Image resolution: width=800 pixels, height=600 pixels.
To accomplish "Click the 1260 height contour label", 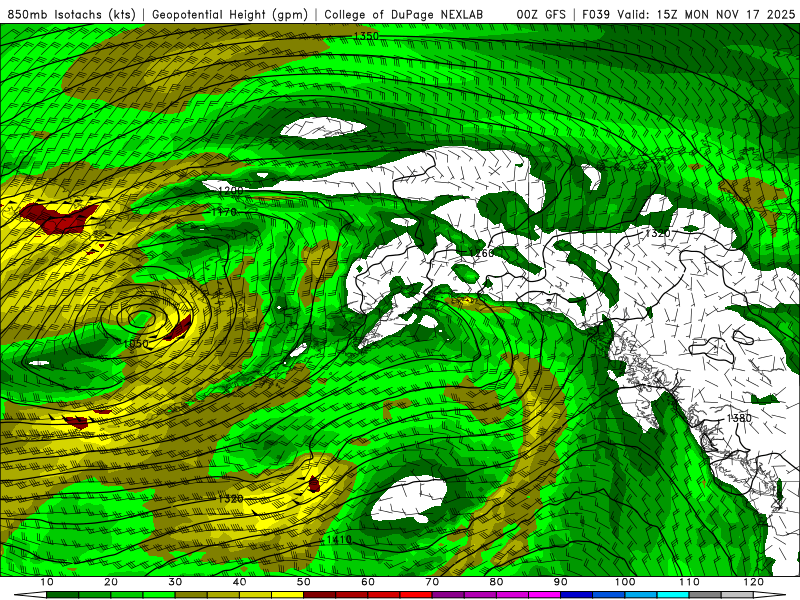I will pyautogui.click(x=482, y=253).
